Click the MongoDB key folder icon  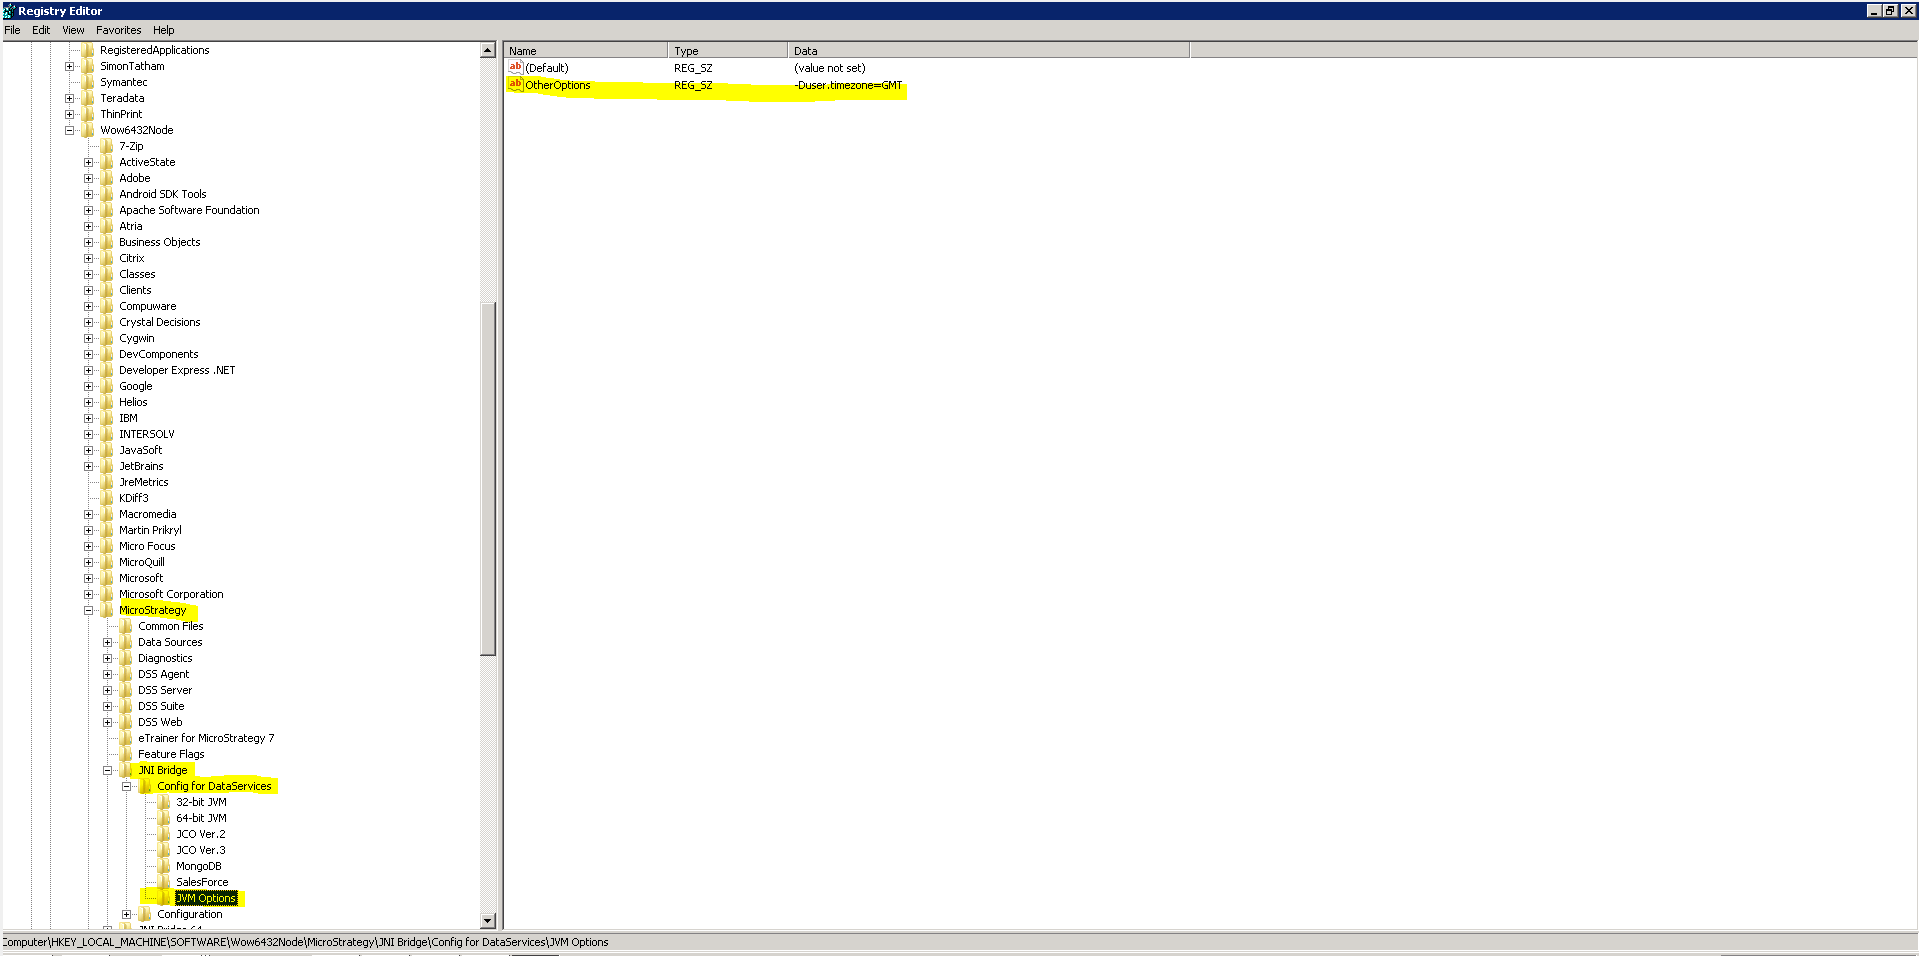165,866
